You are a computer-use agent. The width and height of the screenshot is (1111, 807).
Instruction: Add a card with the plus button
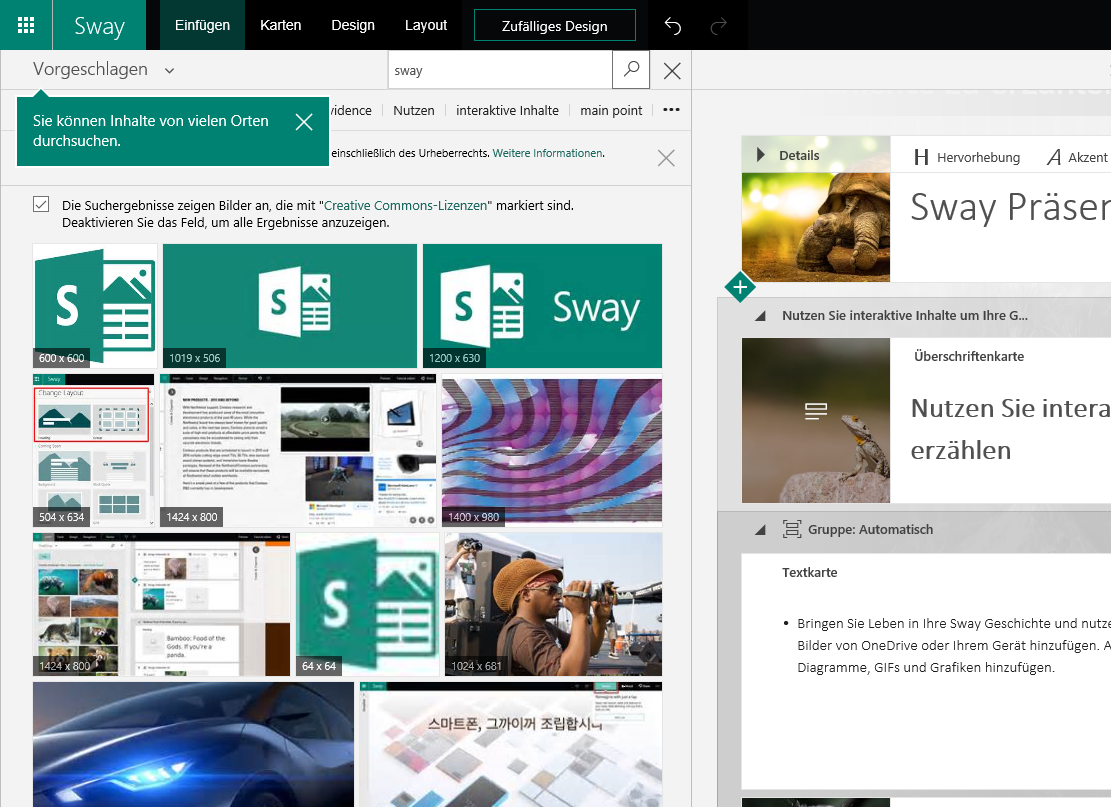click(x=740, y=287)
